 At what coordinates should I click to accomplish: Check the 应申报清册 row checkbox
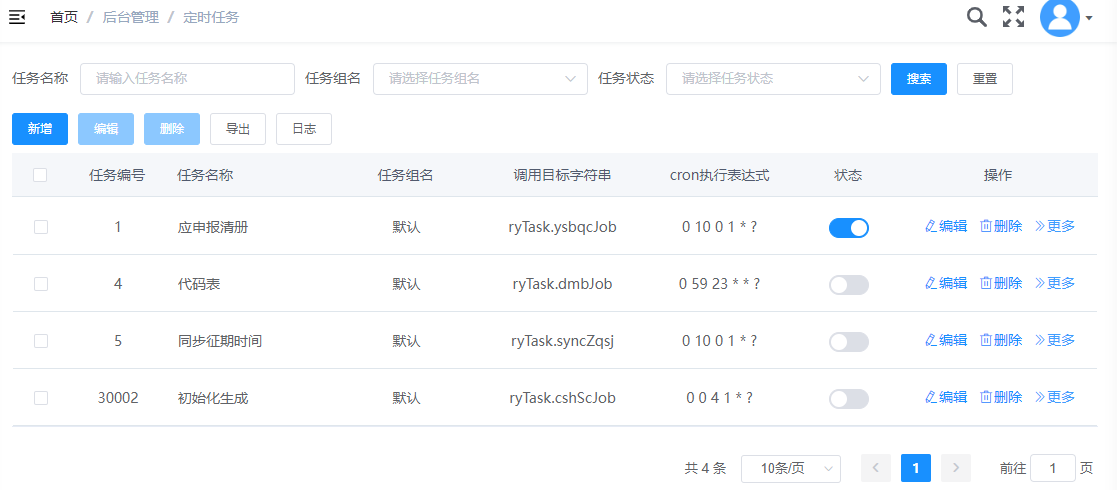(41, 227)
